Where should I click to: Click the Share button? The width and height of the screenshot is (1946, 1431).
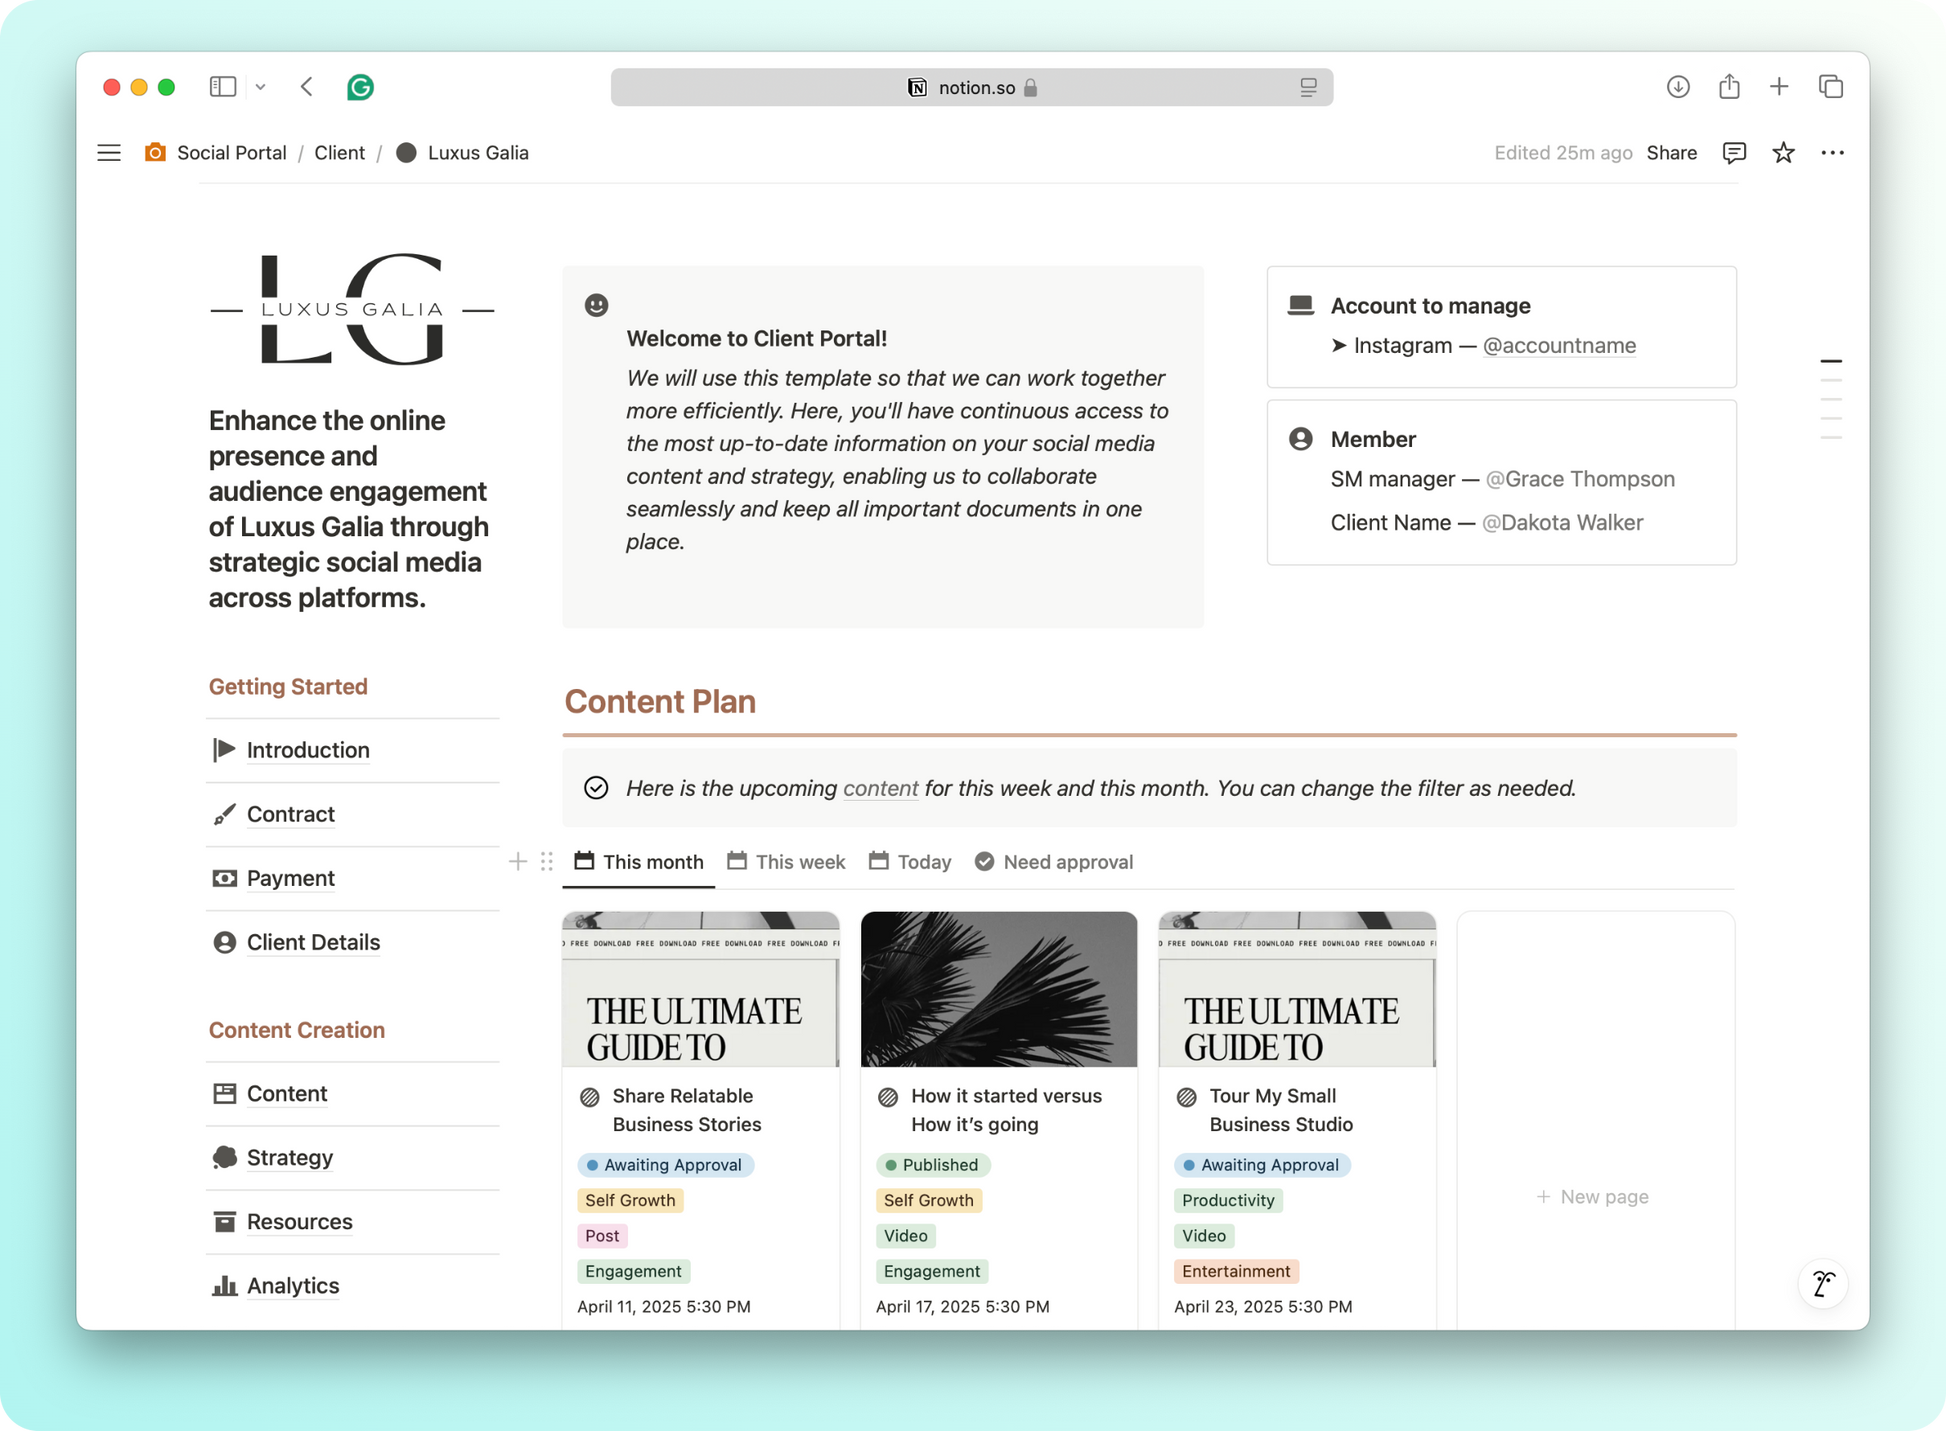coord(1671,153)
